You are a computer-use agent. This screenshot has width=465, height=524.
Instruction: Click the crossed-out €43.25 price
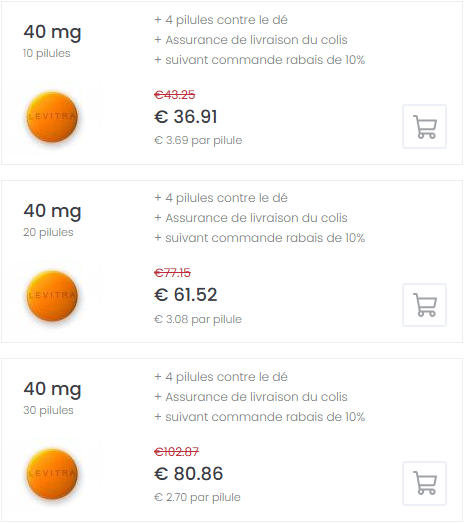point(175,95)
